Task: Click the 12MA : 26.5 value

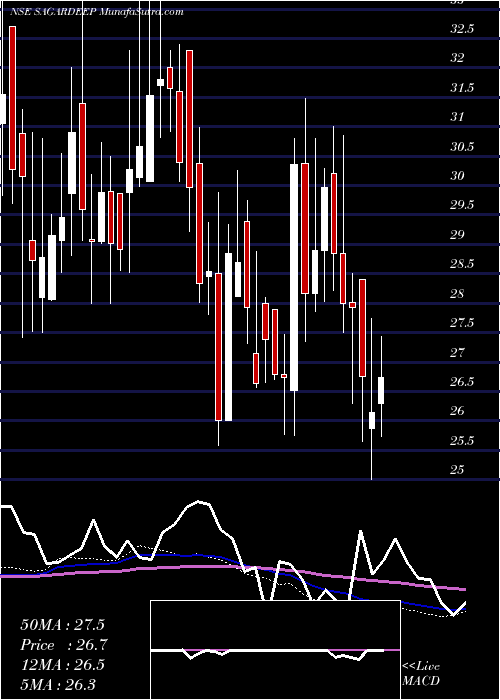Action: coord(63,665)
